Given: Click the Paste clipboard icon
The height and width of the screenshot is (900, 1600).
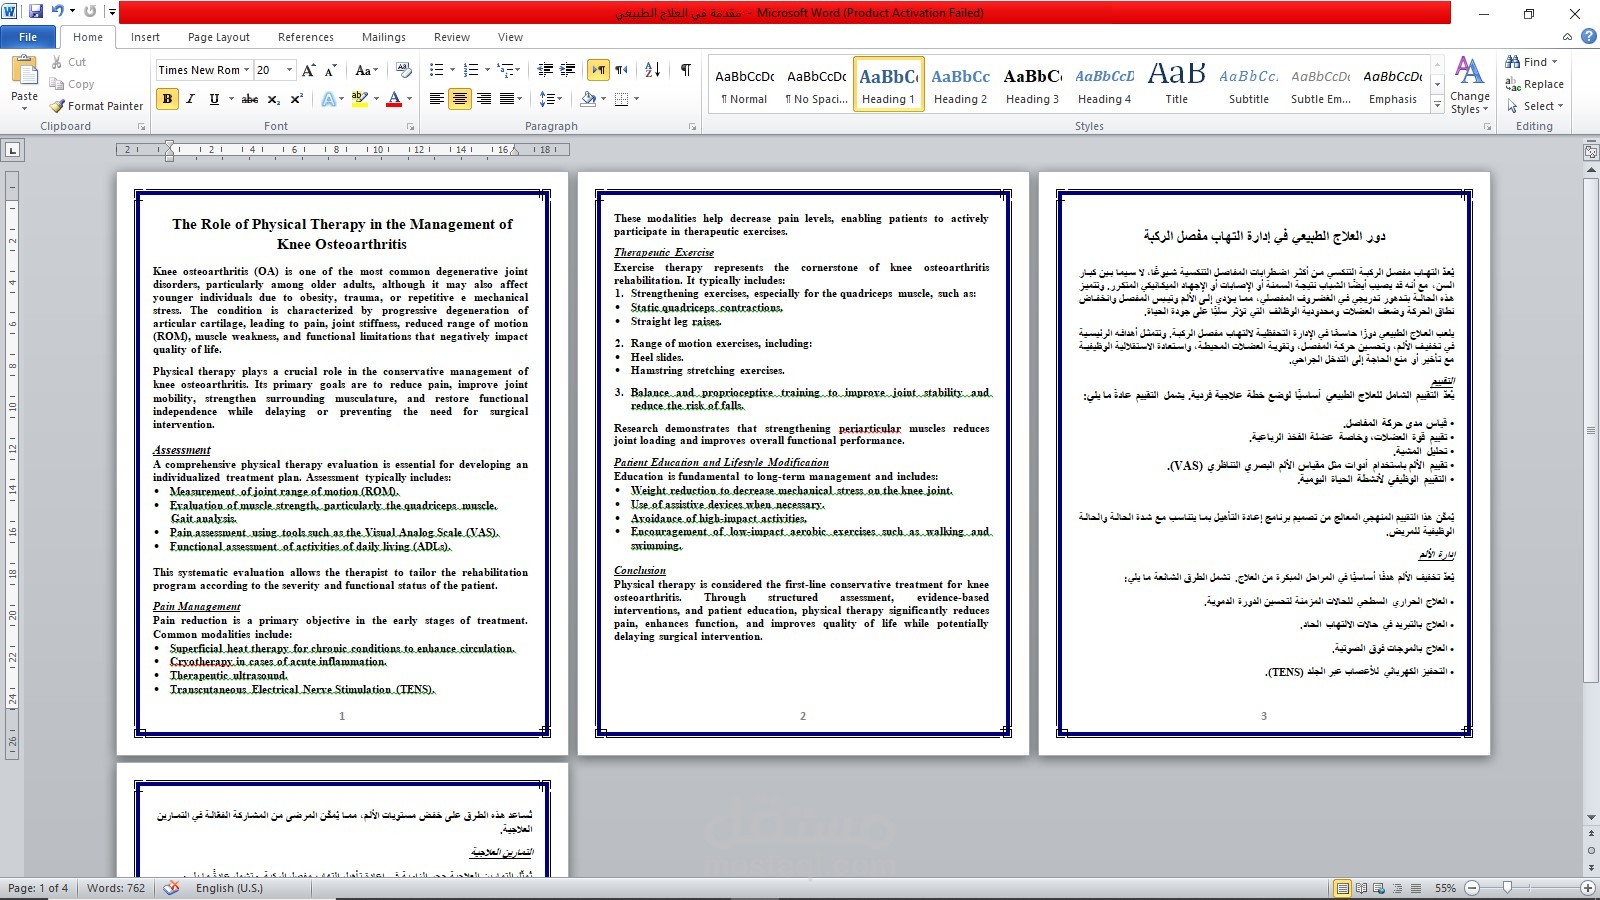Looking at the screenshot, I should coord(24,72).
